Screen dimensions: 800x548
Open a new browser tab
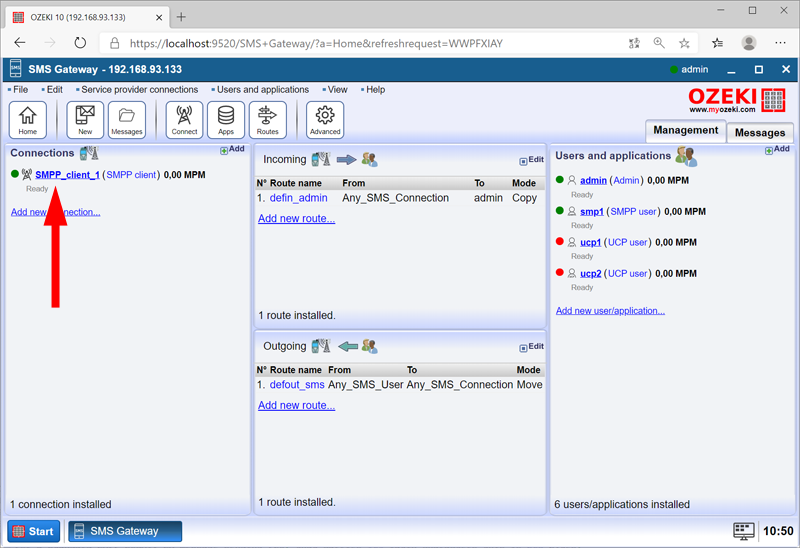point(181,17)
